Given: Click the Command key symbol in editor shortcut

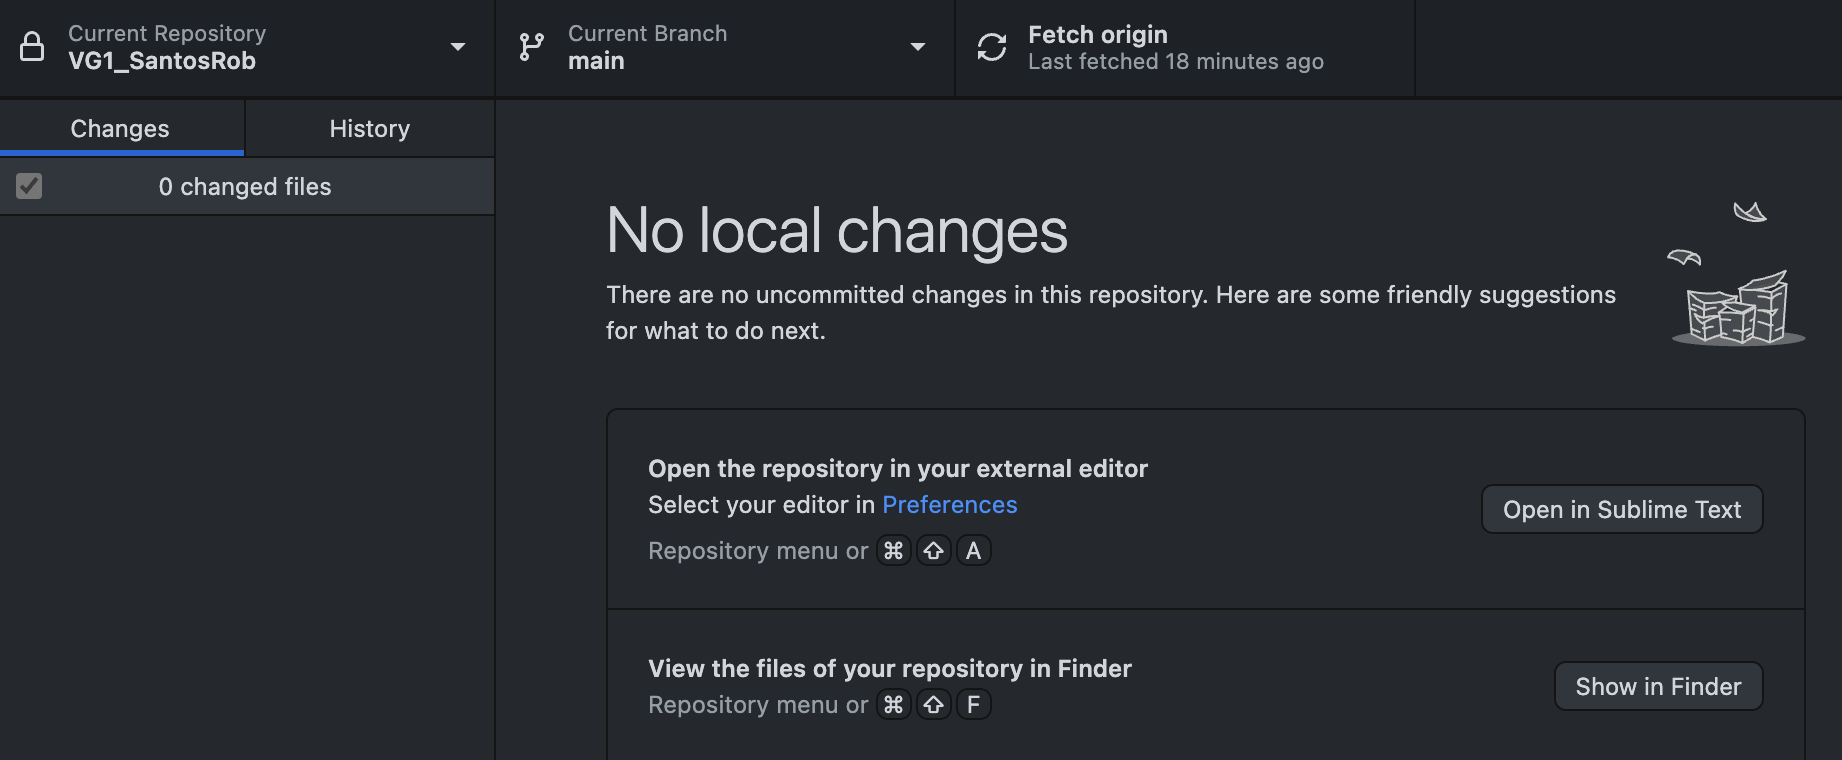Looking at the screenshot, I should 893,551.
